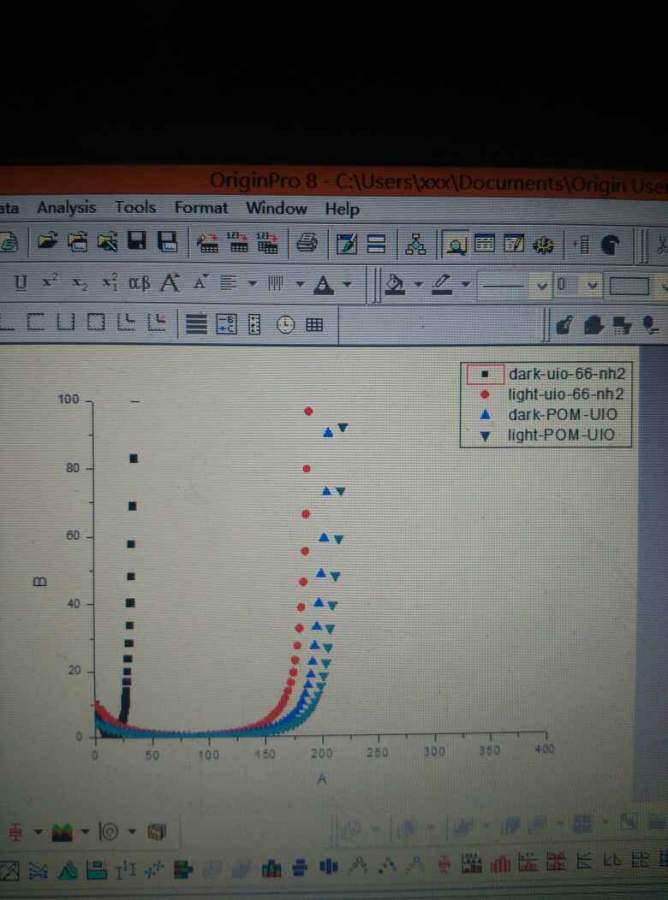Select the full box frame axis icon
The height and width of the screenshot is (900, 668).
tap(96, 323)
